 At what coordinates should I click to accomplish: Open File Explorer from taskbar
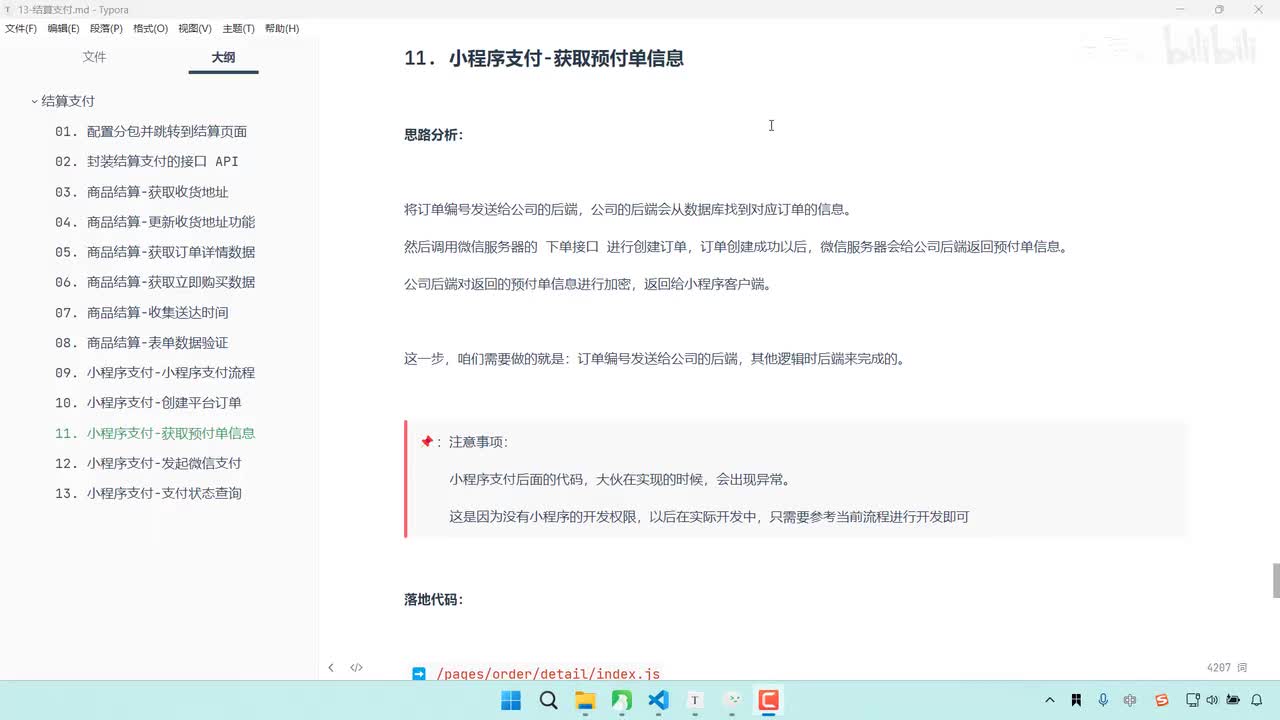point(584,700)
